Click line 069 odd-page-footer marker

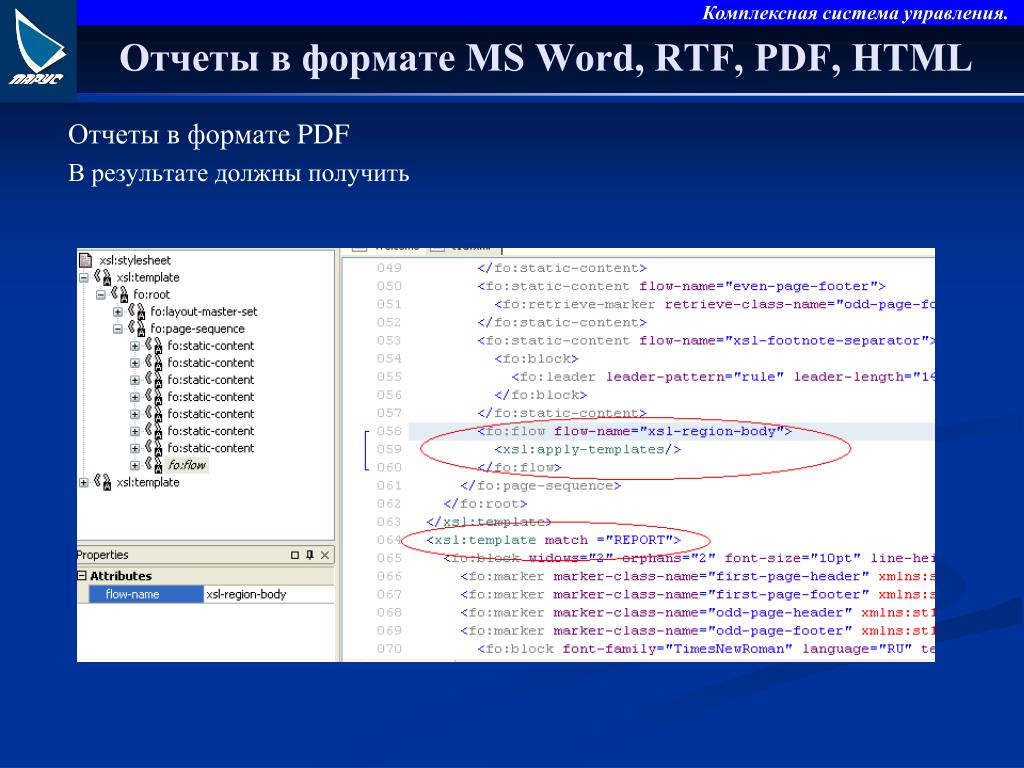697,631
